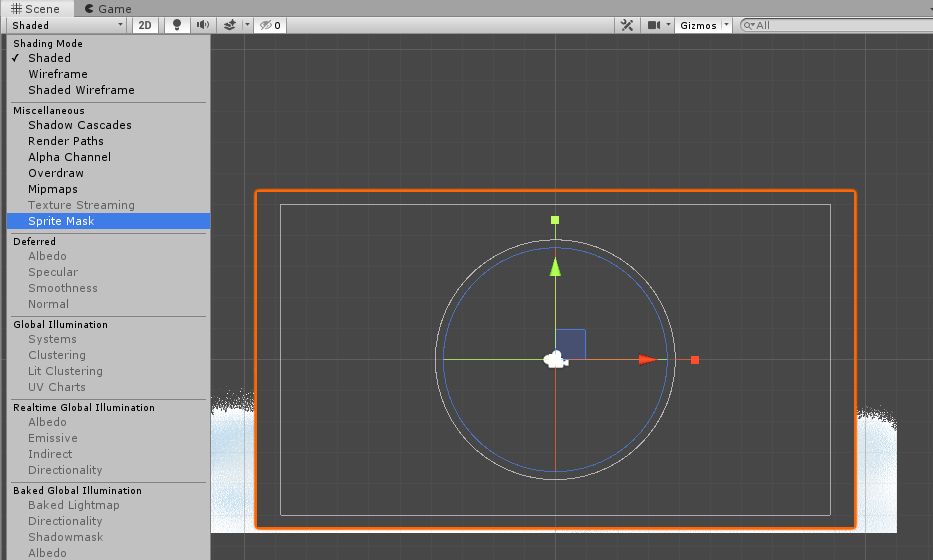Expand the Gizmos dropdown arrow
This screenshot has height=560, width=933.
[x=726, y=25]
